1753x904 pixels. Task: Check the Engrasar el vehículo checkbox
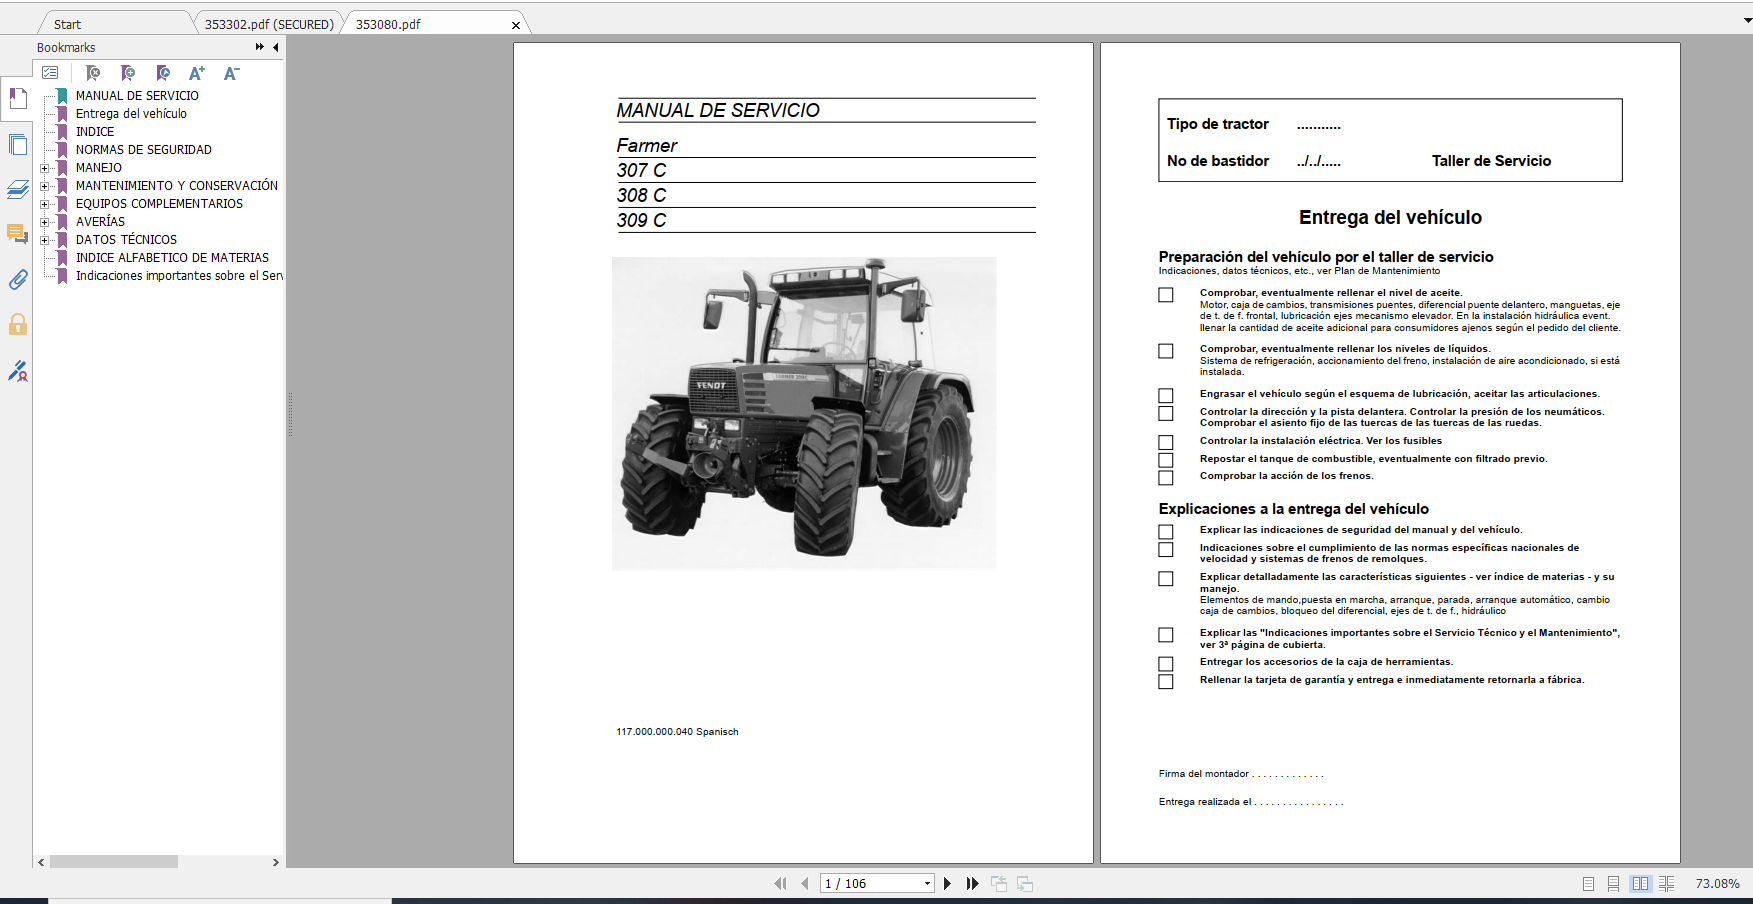pos(1165,396)
